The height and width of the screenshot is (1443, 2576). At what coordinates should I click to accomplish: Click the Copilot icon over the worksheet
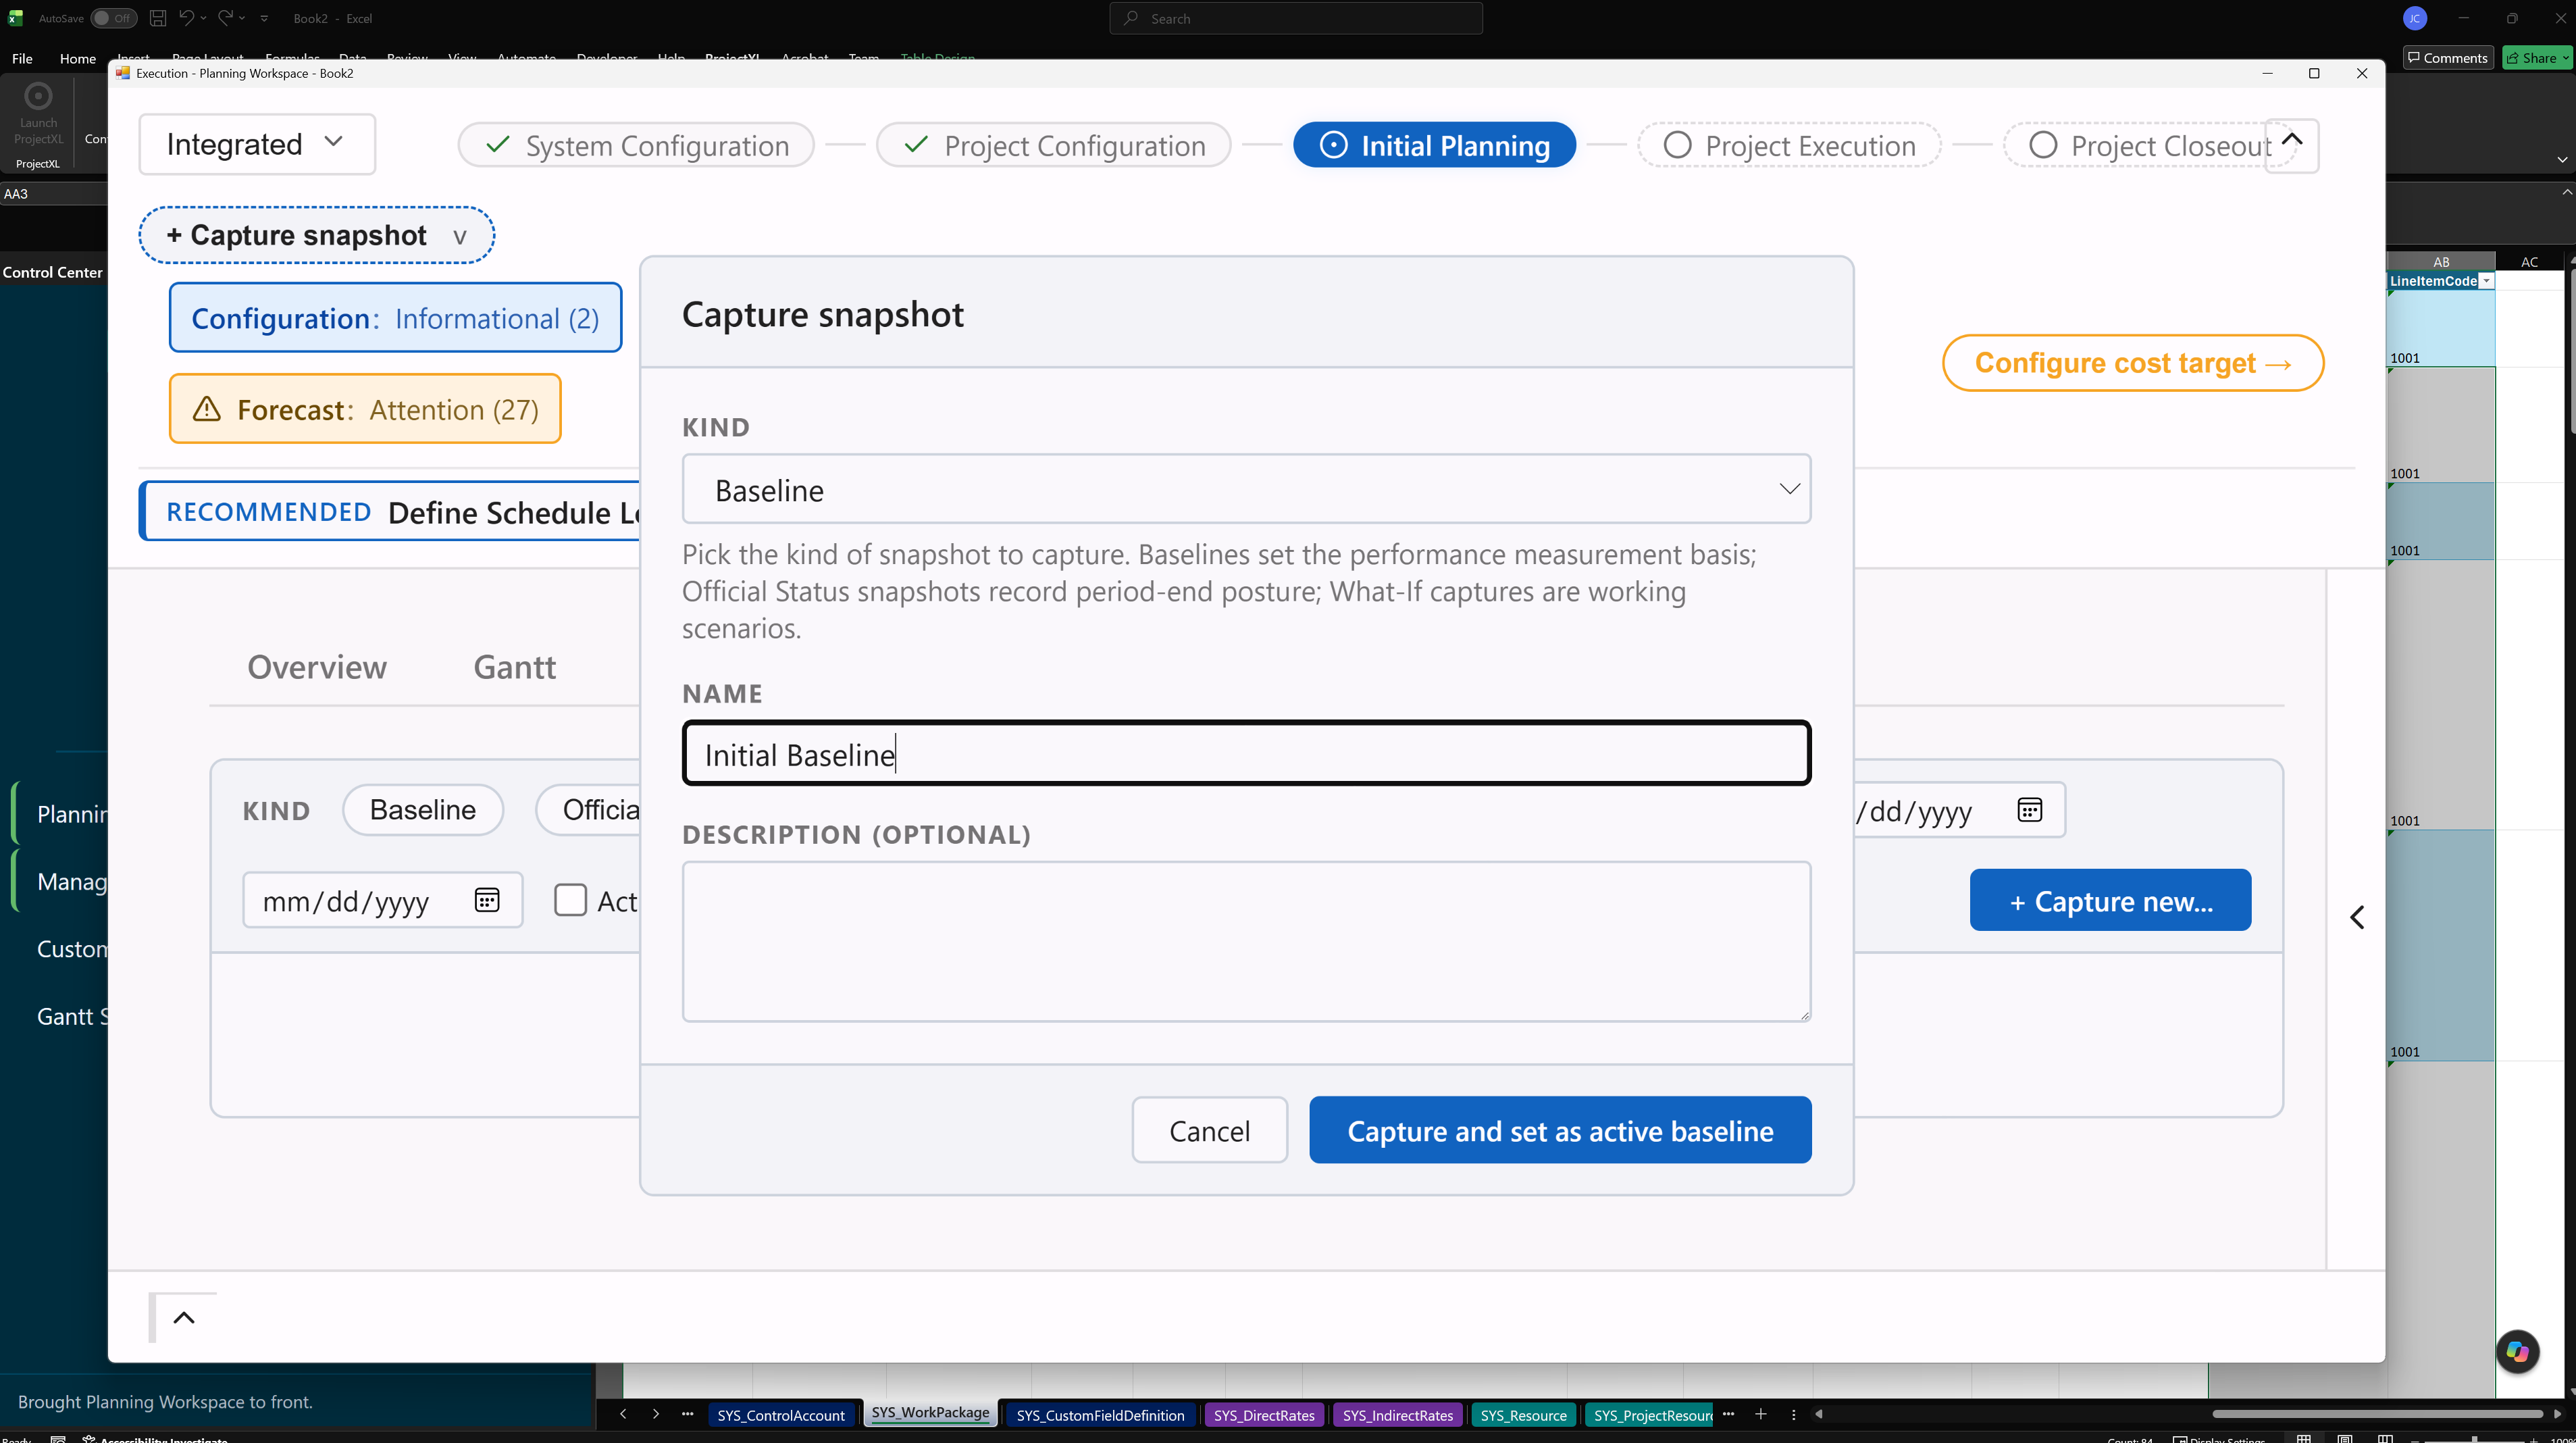click(x=2517, y=1352)
